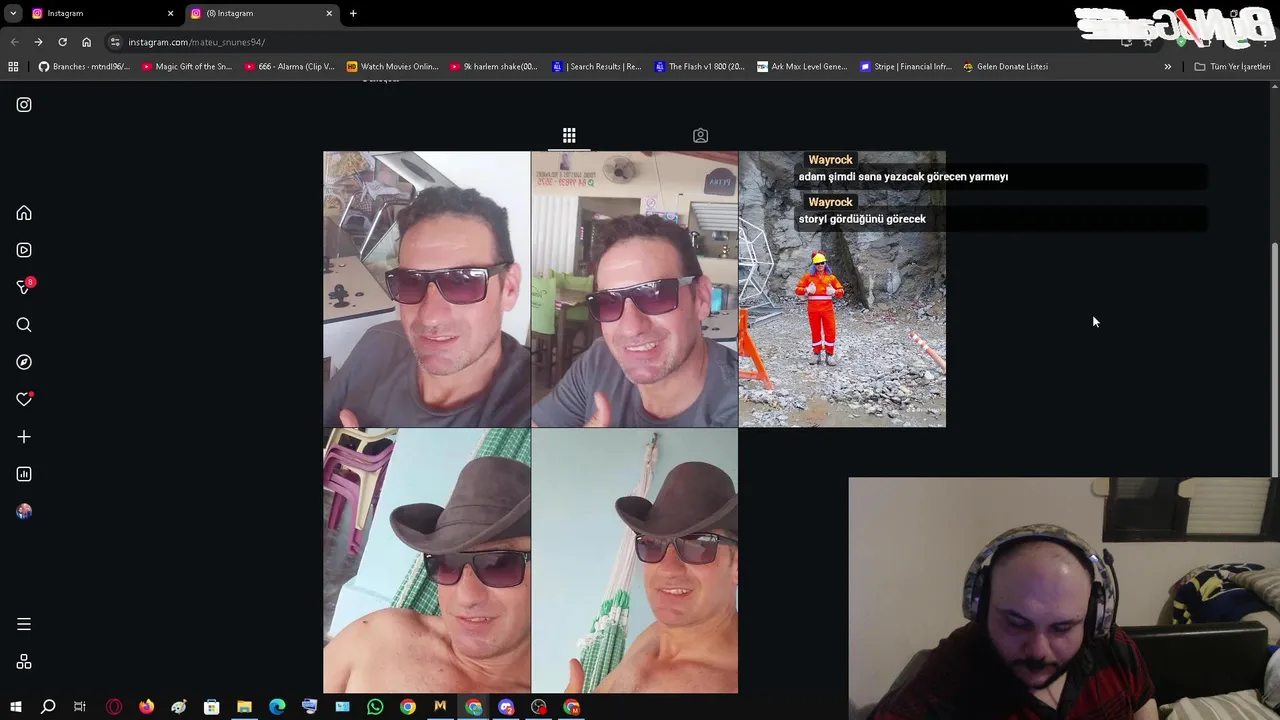
Task: Click the Instagram logo in sidebar
Action: tap(24, 104)
